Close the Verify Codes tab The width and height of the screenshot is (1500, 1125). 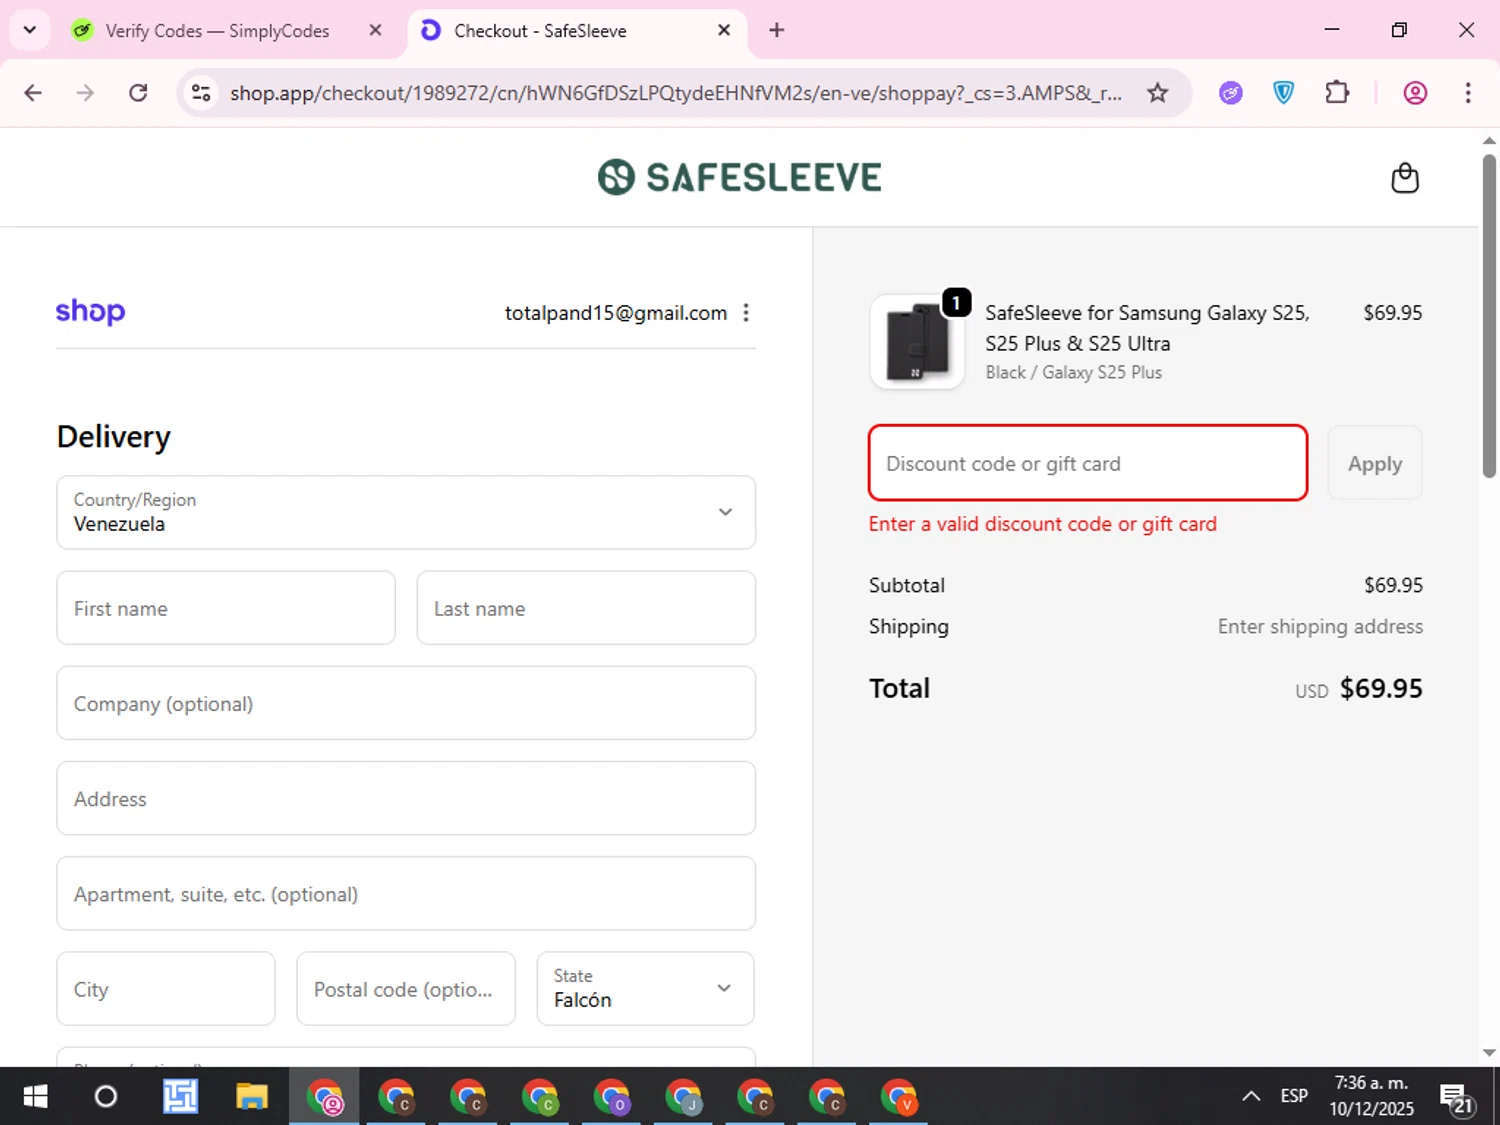[x=375, y=30]
